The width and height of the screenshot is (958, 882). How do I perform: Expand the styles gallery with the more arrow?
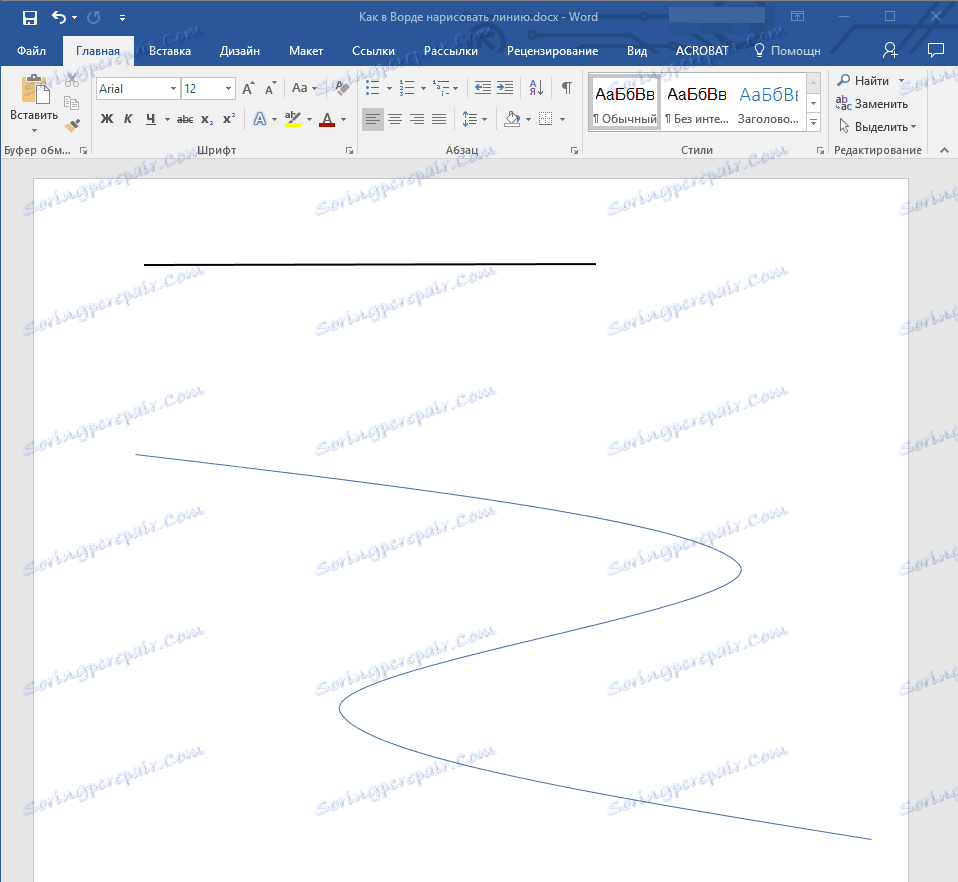pos(814,122)
